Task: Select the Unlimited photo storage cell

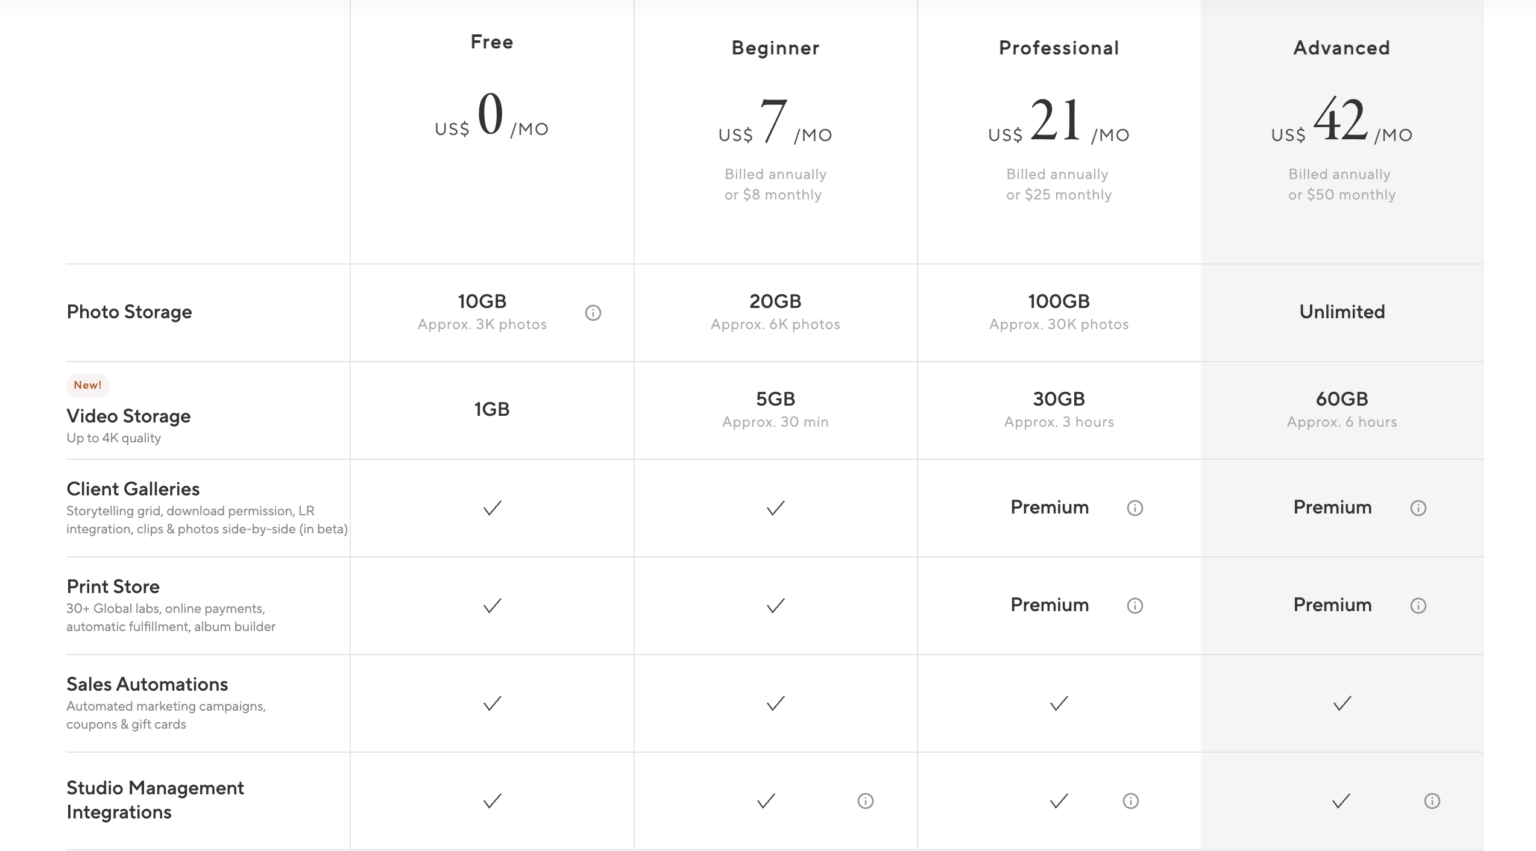Action: (x=1341, y=312)
